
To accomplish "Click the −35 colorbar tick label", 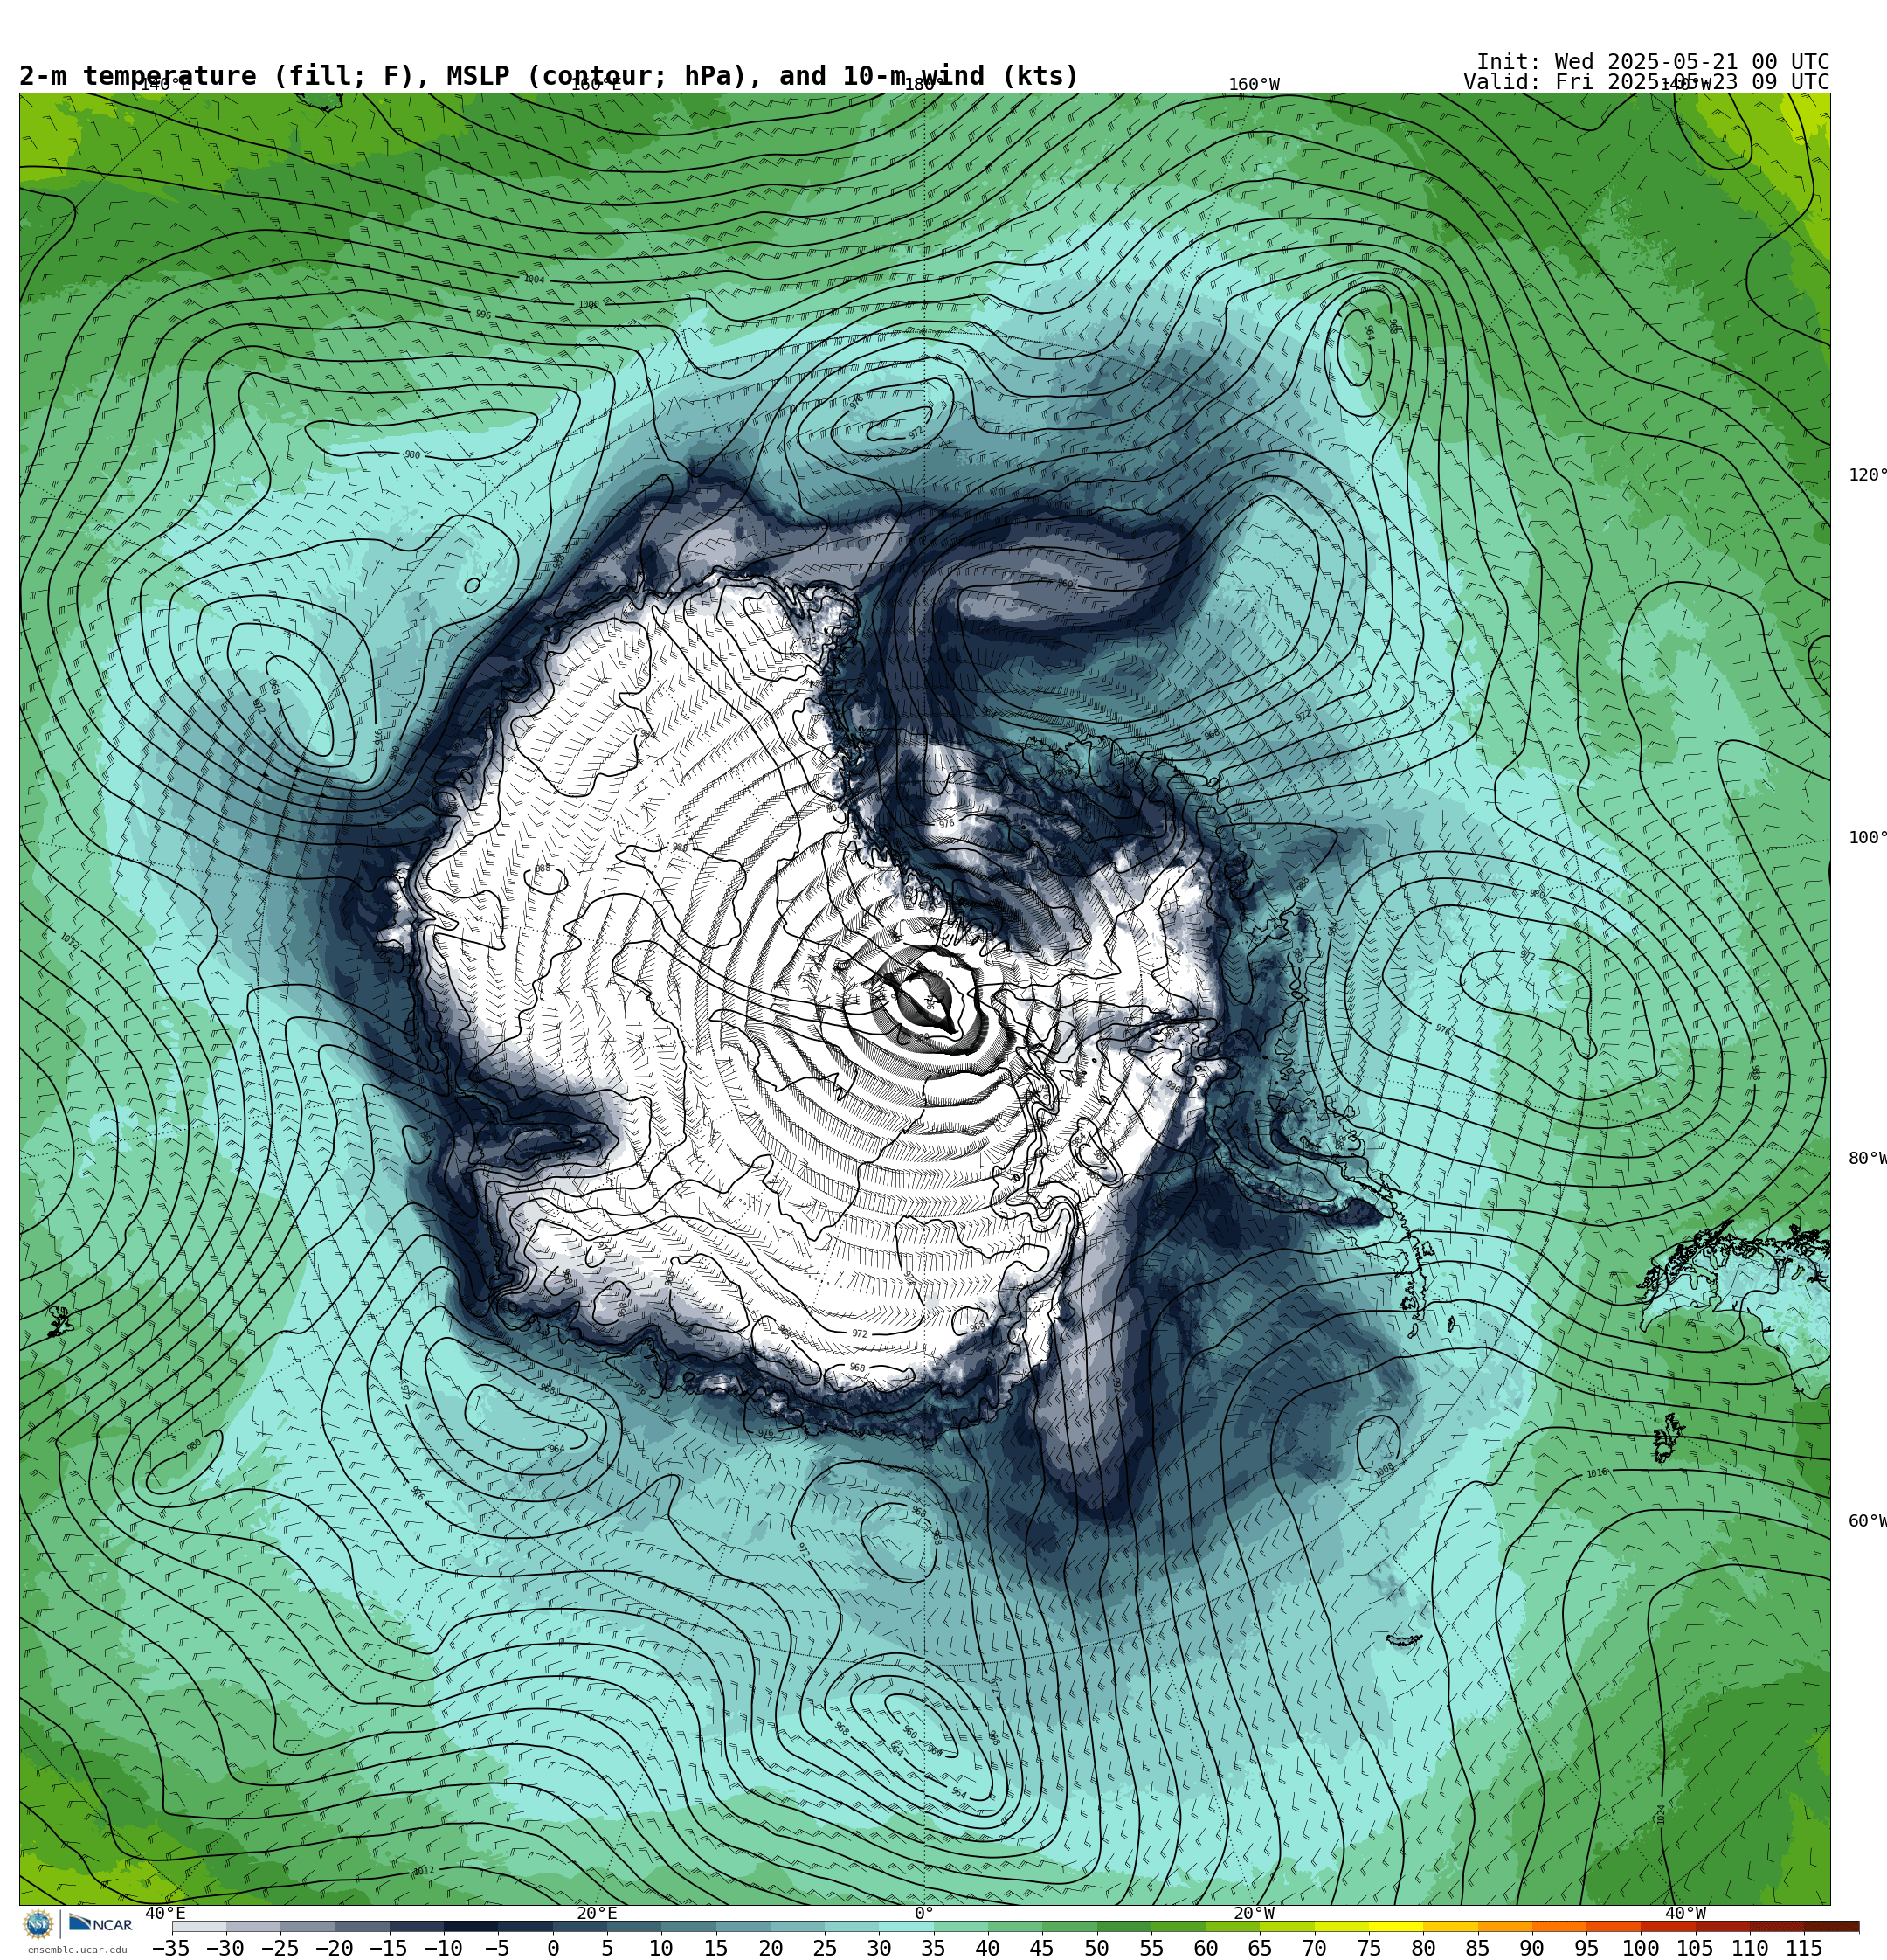I will click(x=170, y=1948).
